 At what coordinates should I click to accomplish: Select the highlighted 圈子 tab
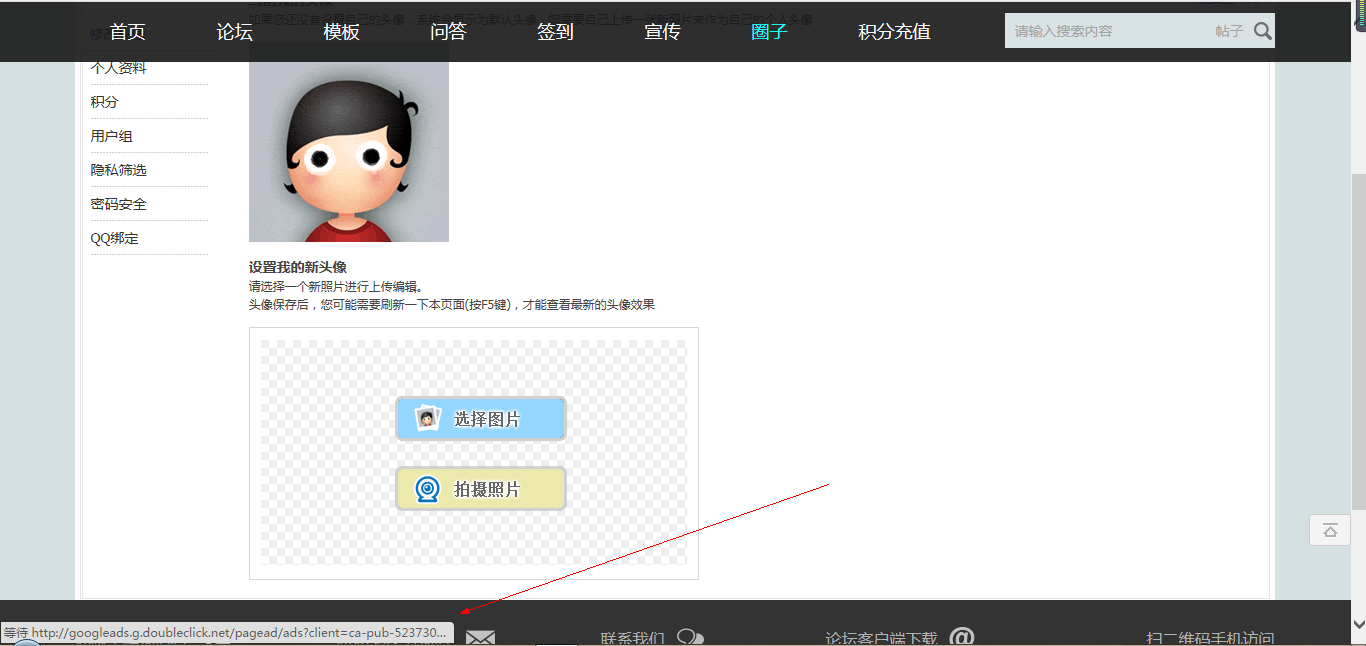768,31
